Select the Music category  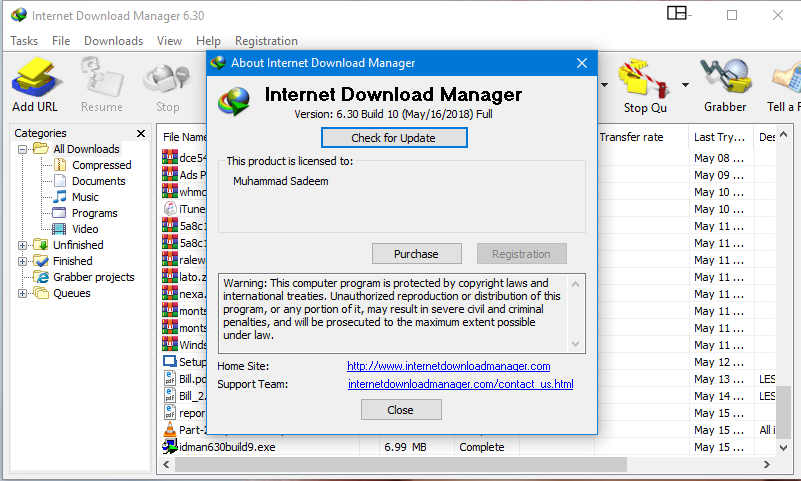(85, 197)
